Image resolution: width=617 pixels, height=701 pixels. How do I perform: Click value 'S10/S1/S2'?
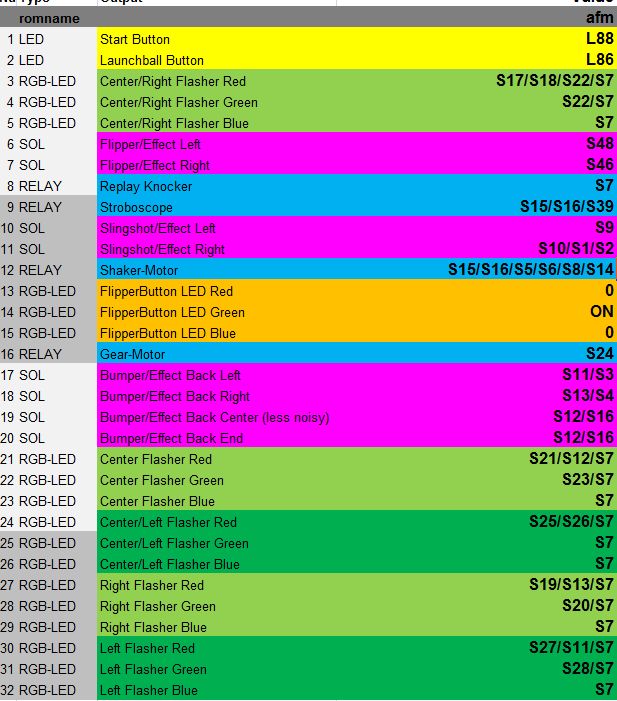point(576,249)
